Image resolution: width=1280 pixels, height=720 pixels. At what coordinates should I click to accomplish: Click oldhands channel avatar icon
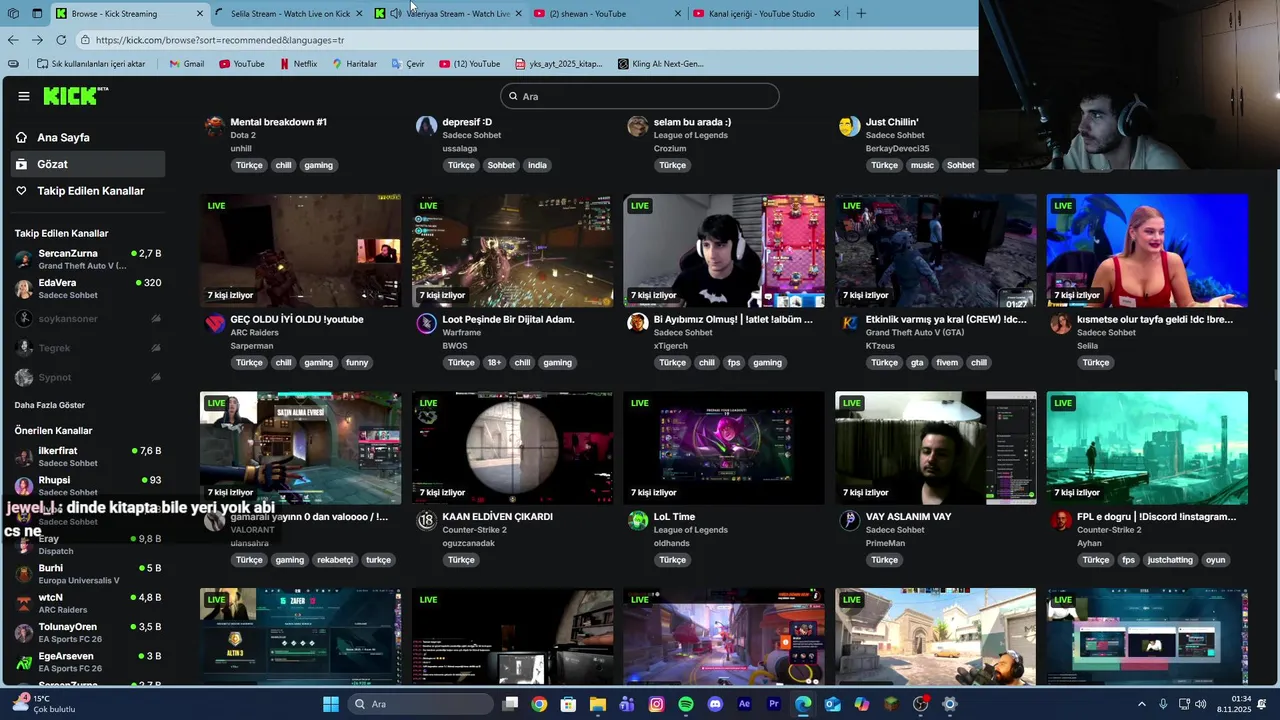(638, 520)
